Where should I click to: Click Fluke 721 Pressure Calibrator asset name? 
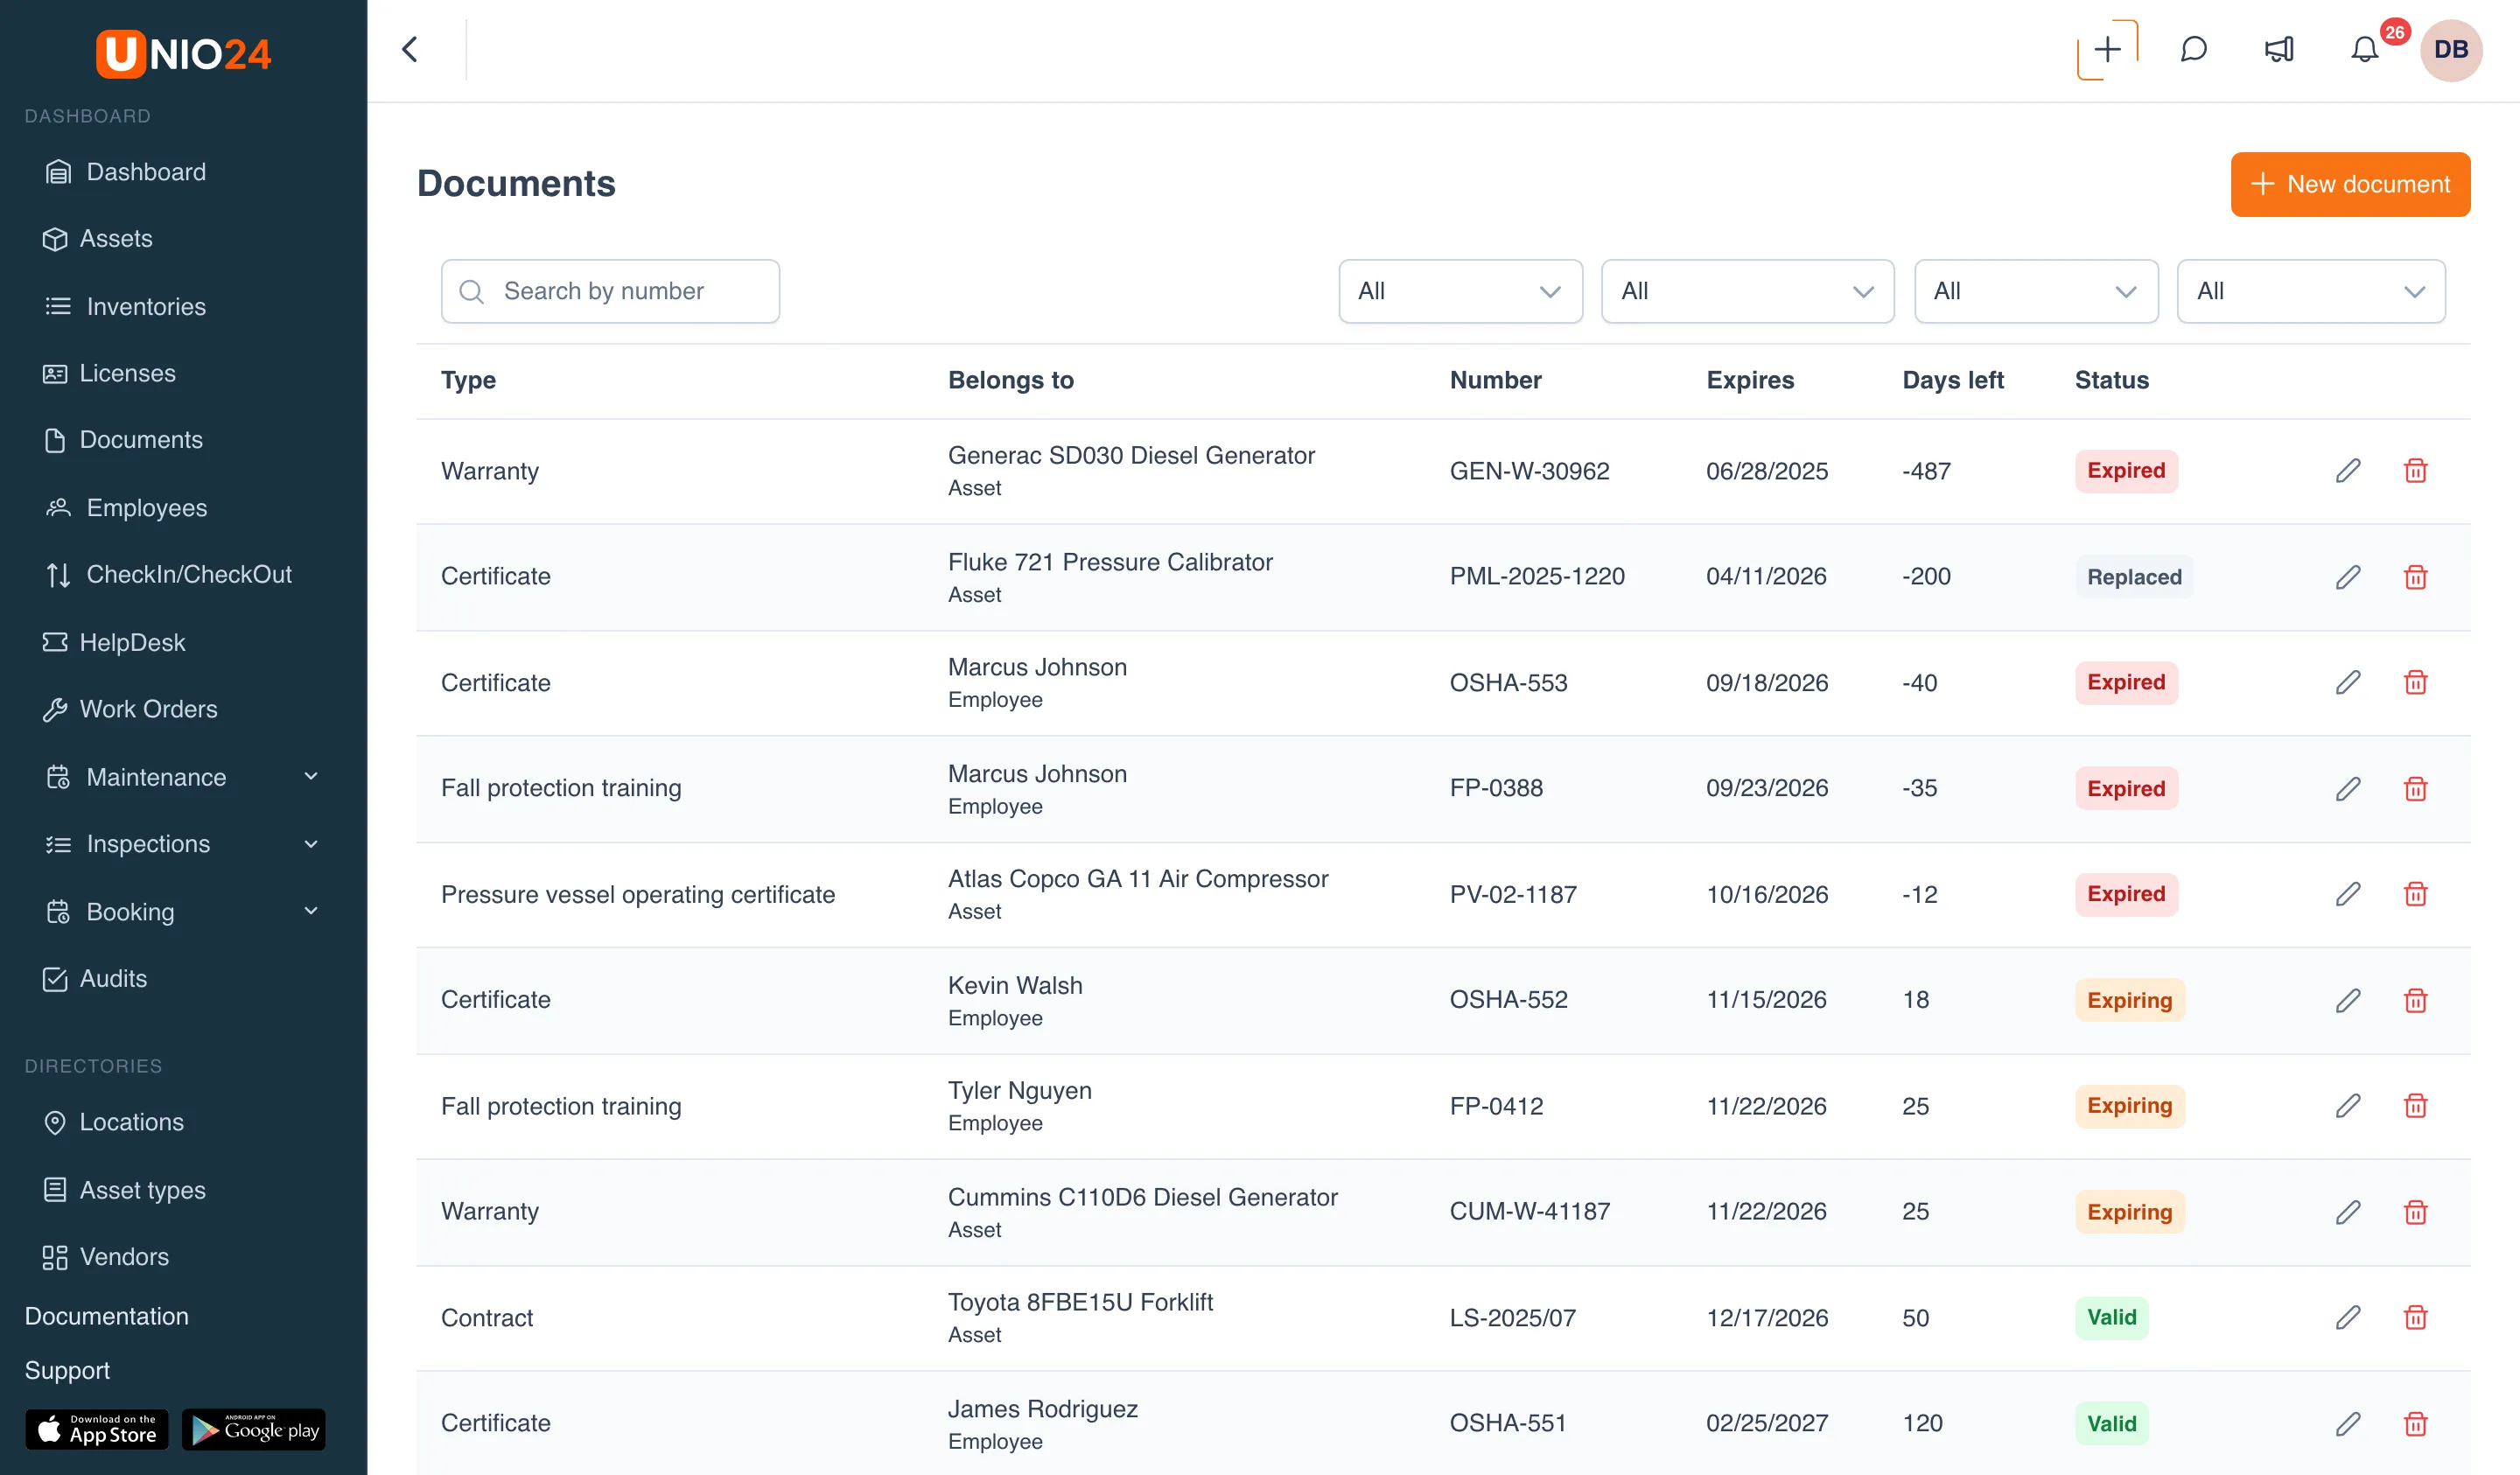[1110, 562]
